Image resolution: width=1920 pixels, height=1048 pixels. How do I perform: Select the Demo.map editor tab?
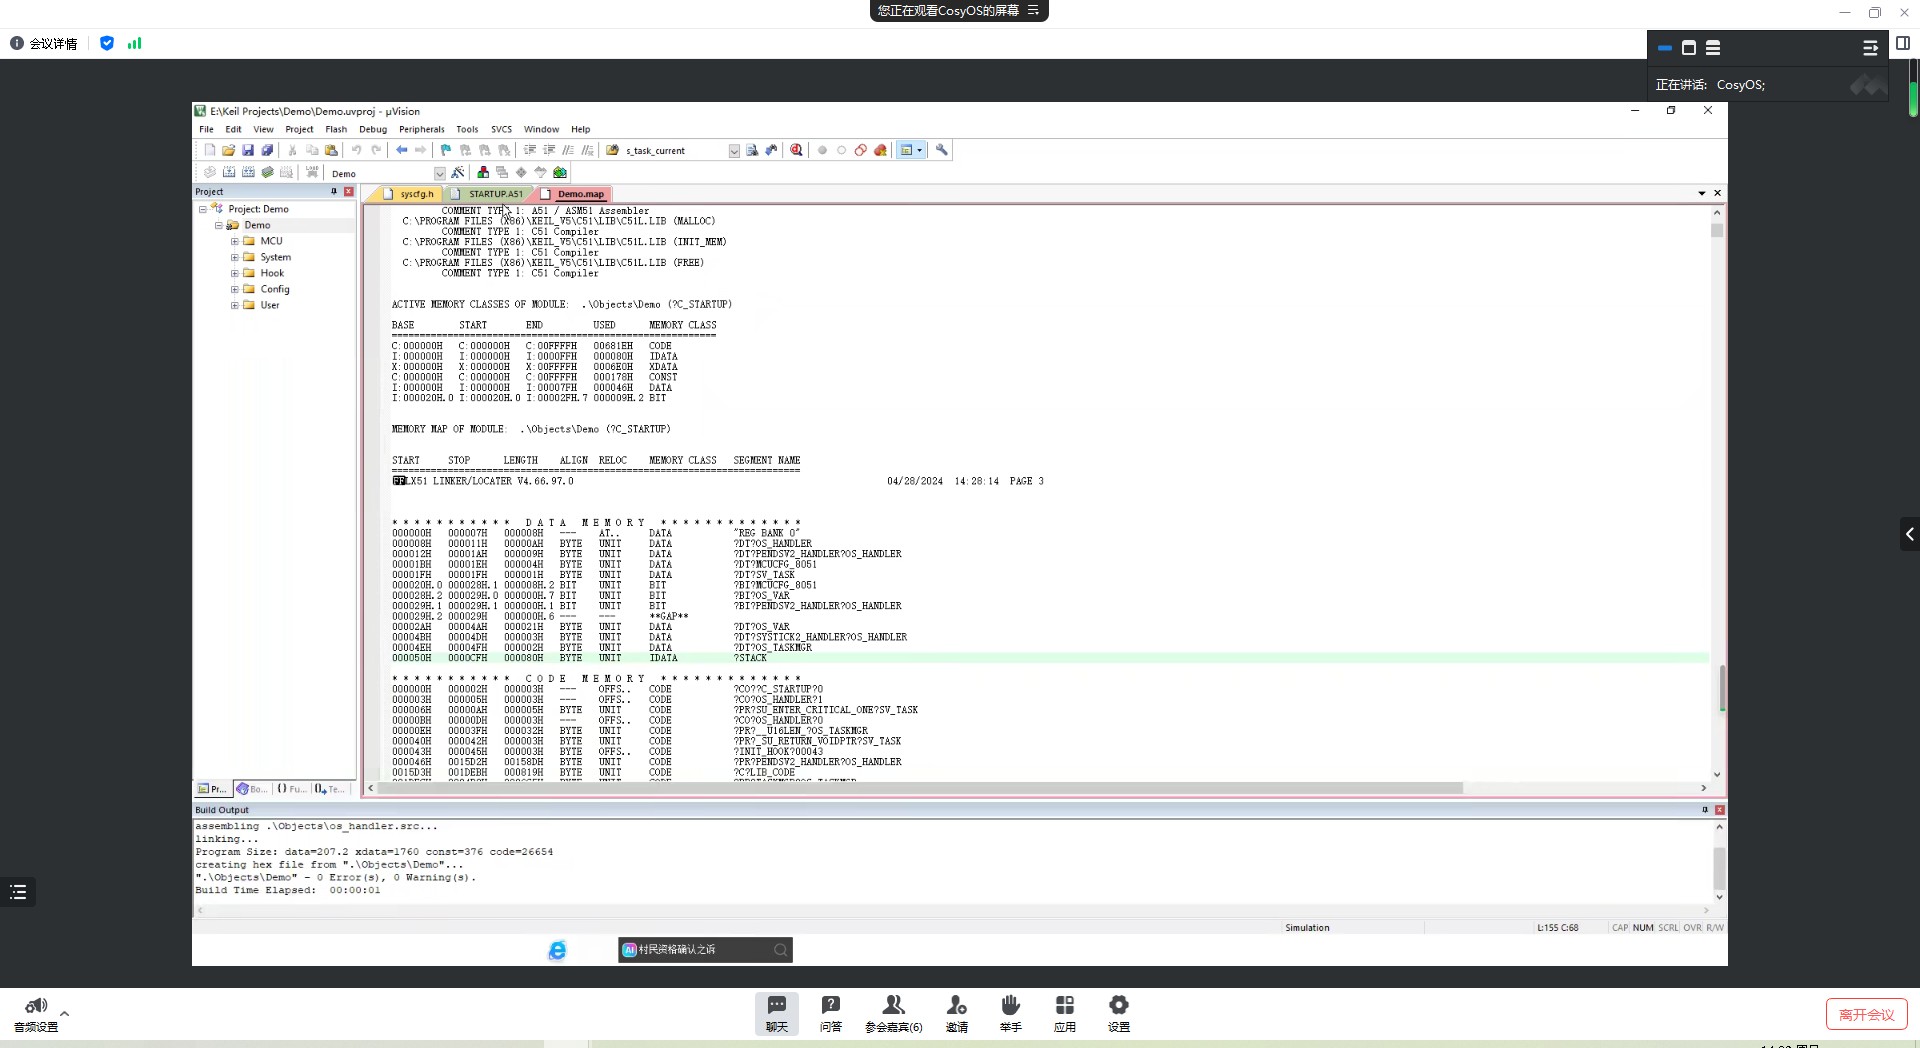coord(573,194)
